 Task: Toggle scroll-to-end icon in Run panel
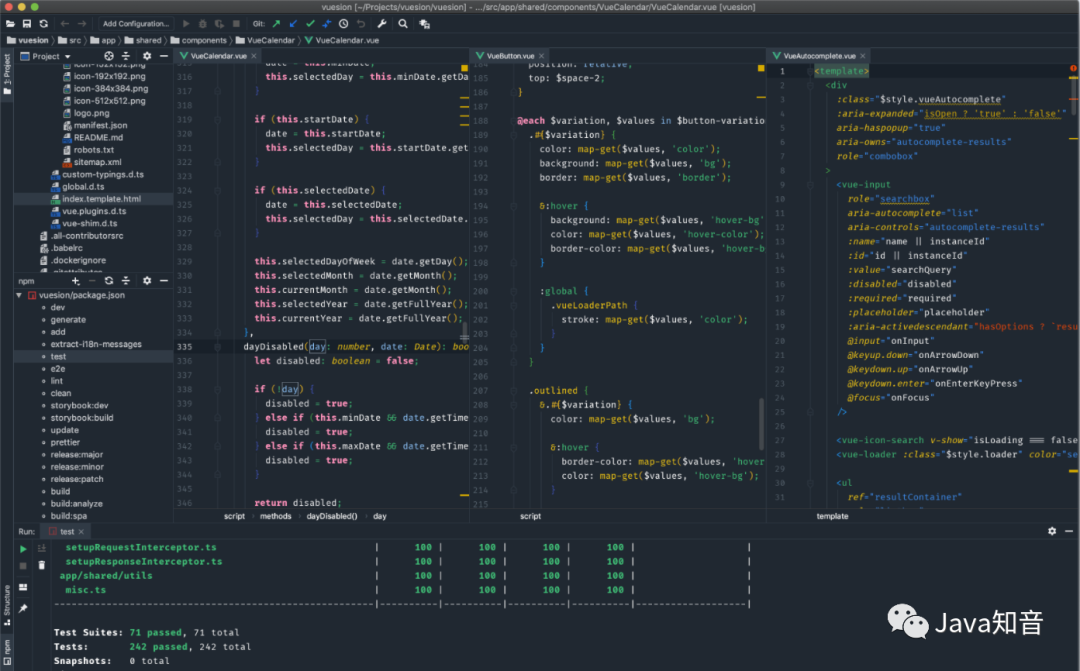[x=41, y=548]
